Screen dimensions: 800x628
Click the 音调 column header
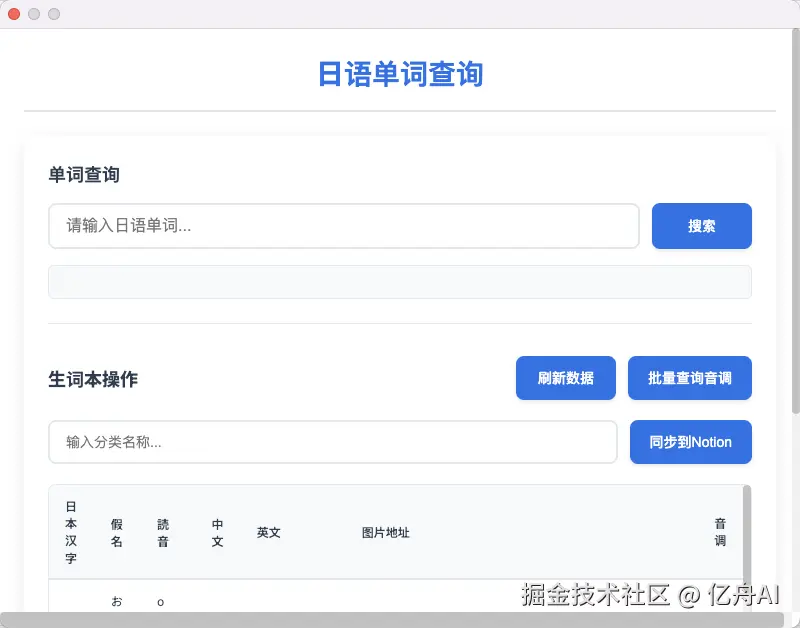pos(720,532)
